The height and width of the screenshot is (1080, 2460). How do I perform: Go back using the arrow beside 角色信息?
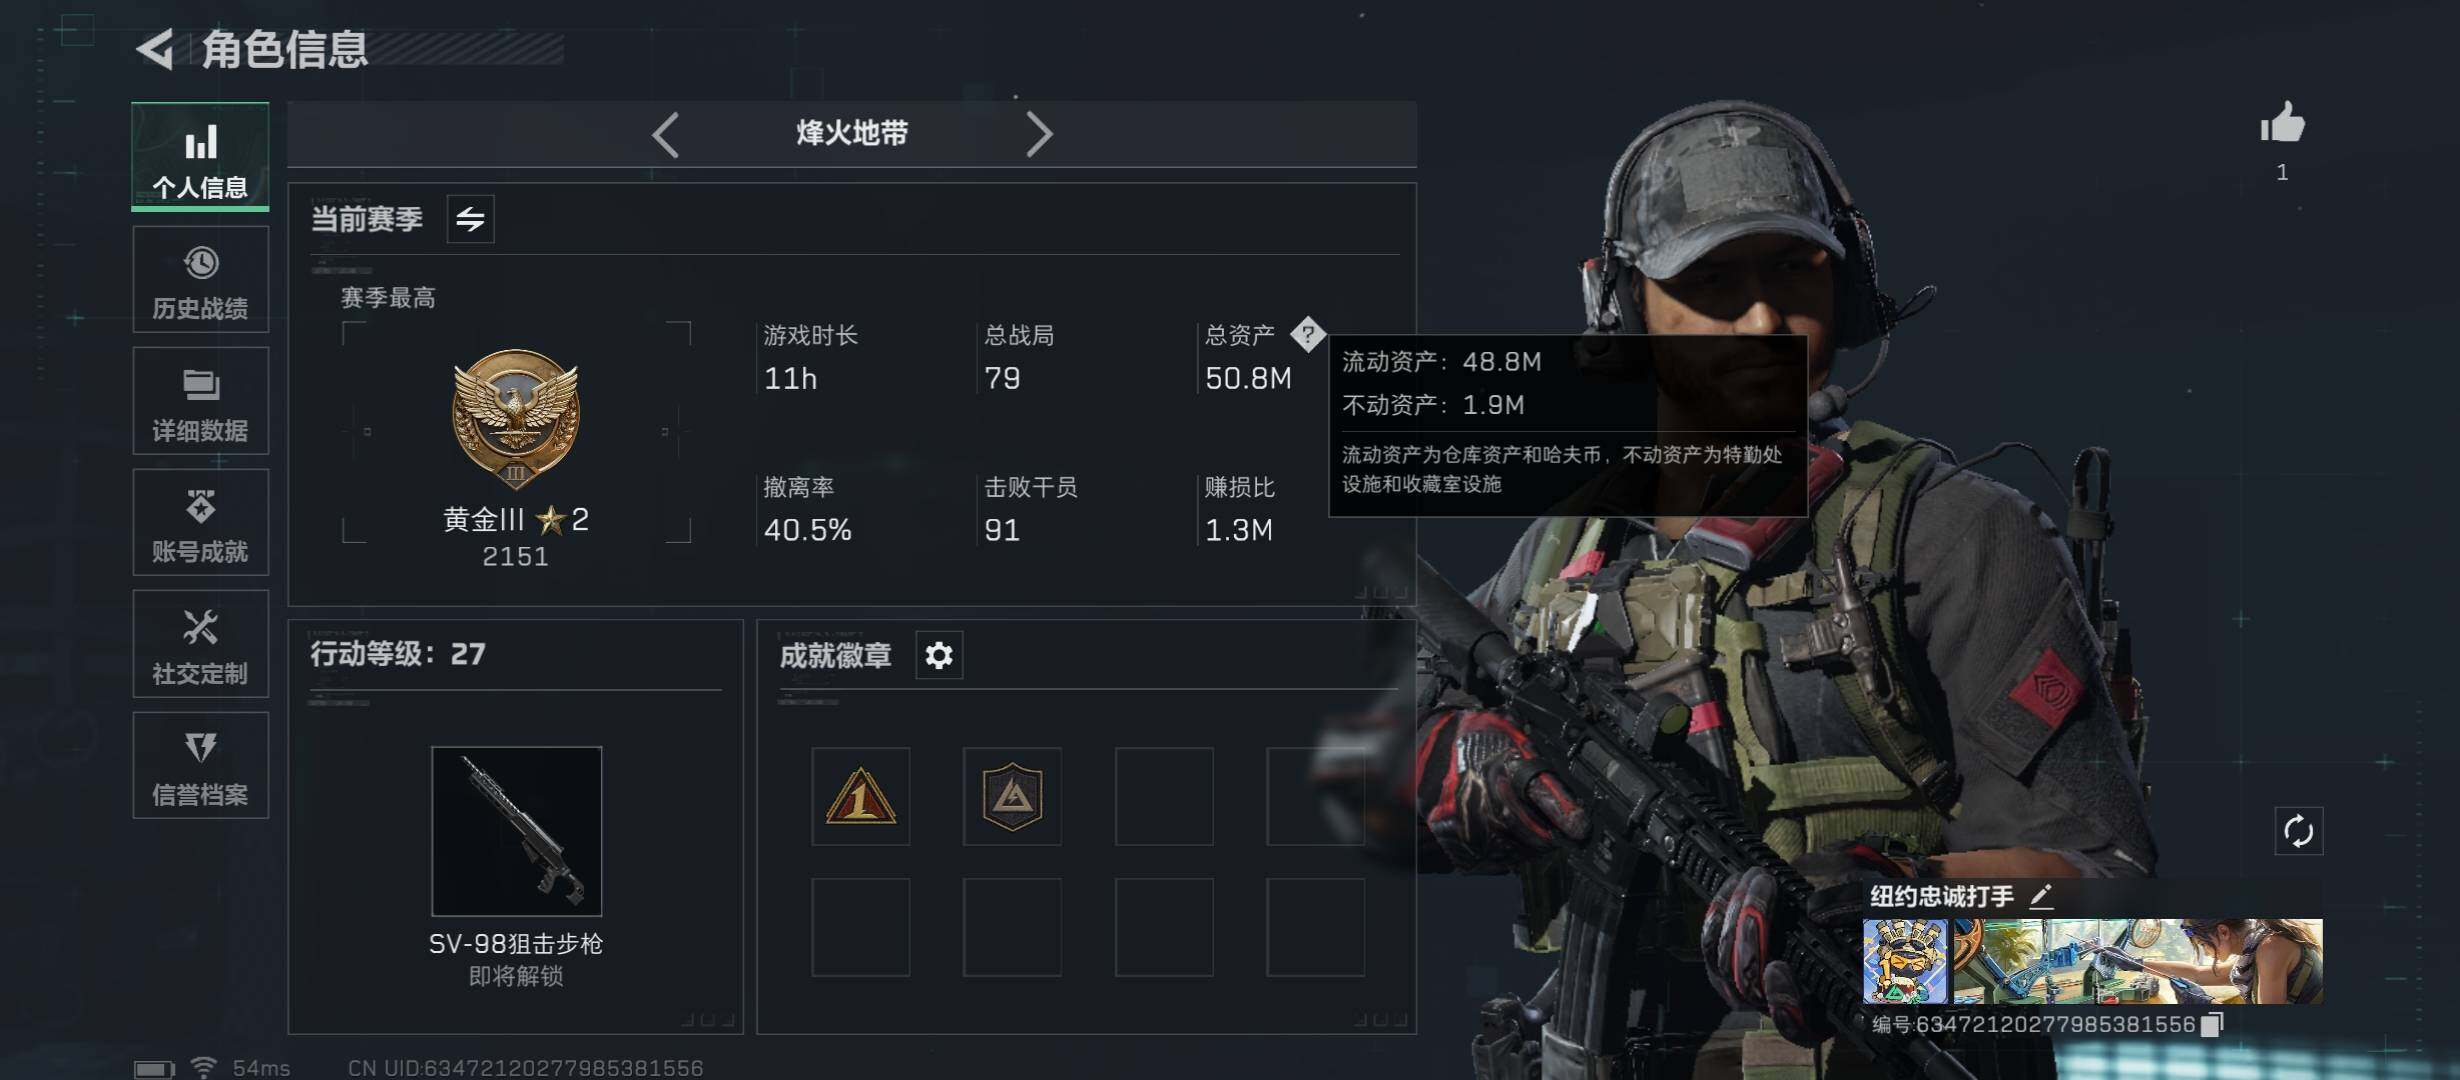[x=155, y=48]
